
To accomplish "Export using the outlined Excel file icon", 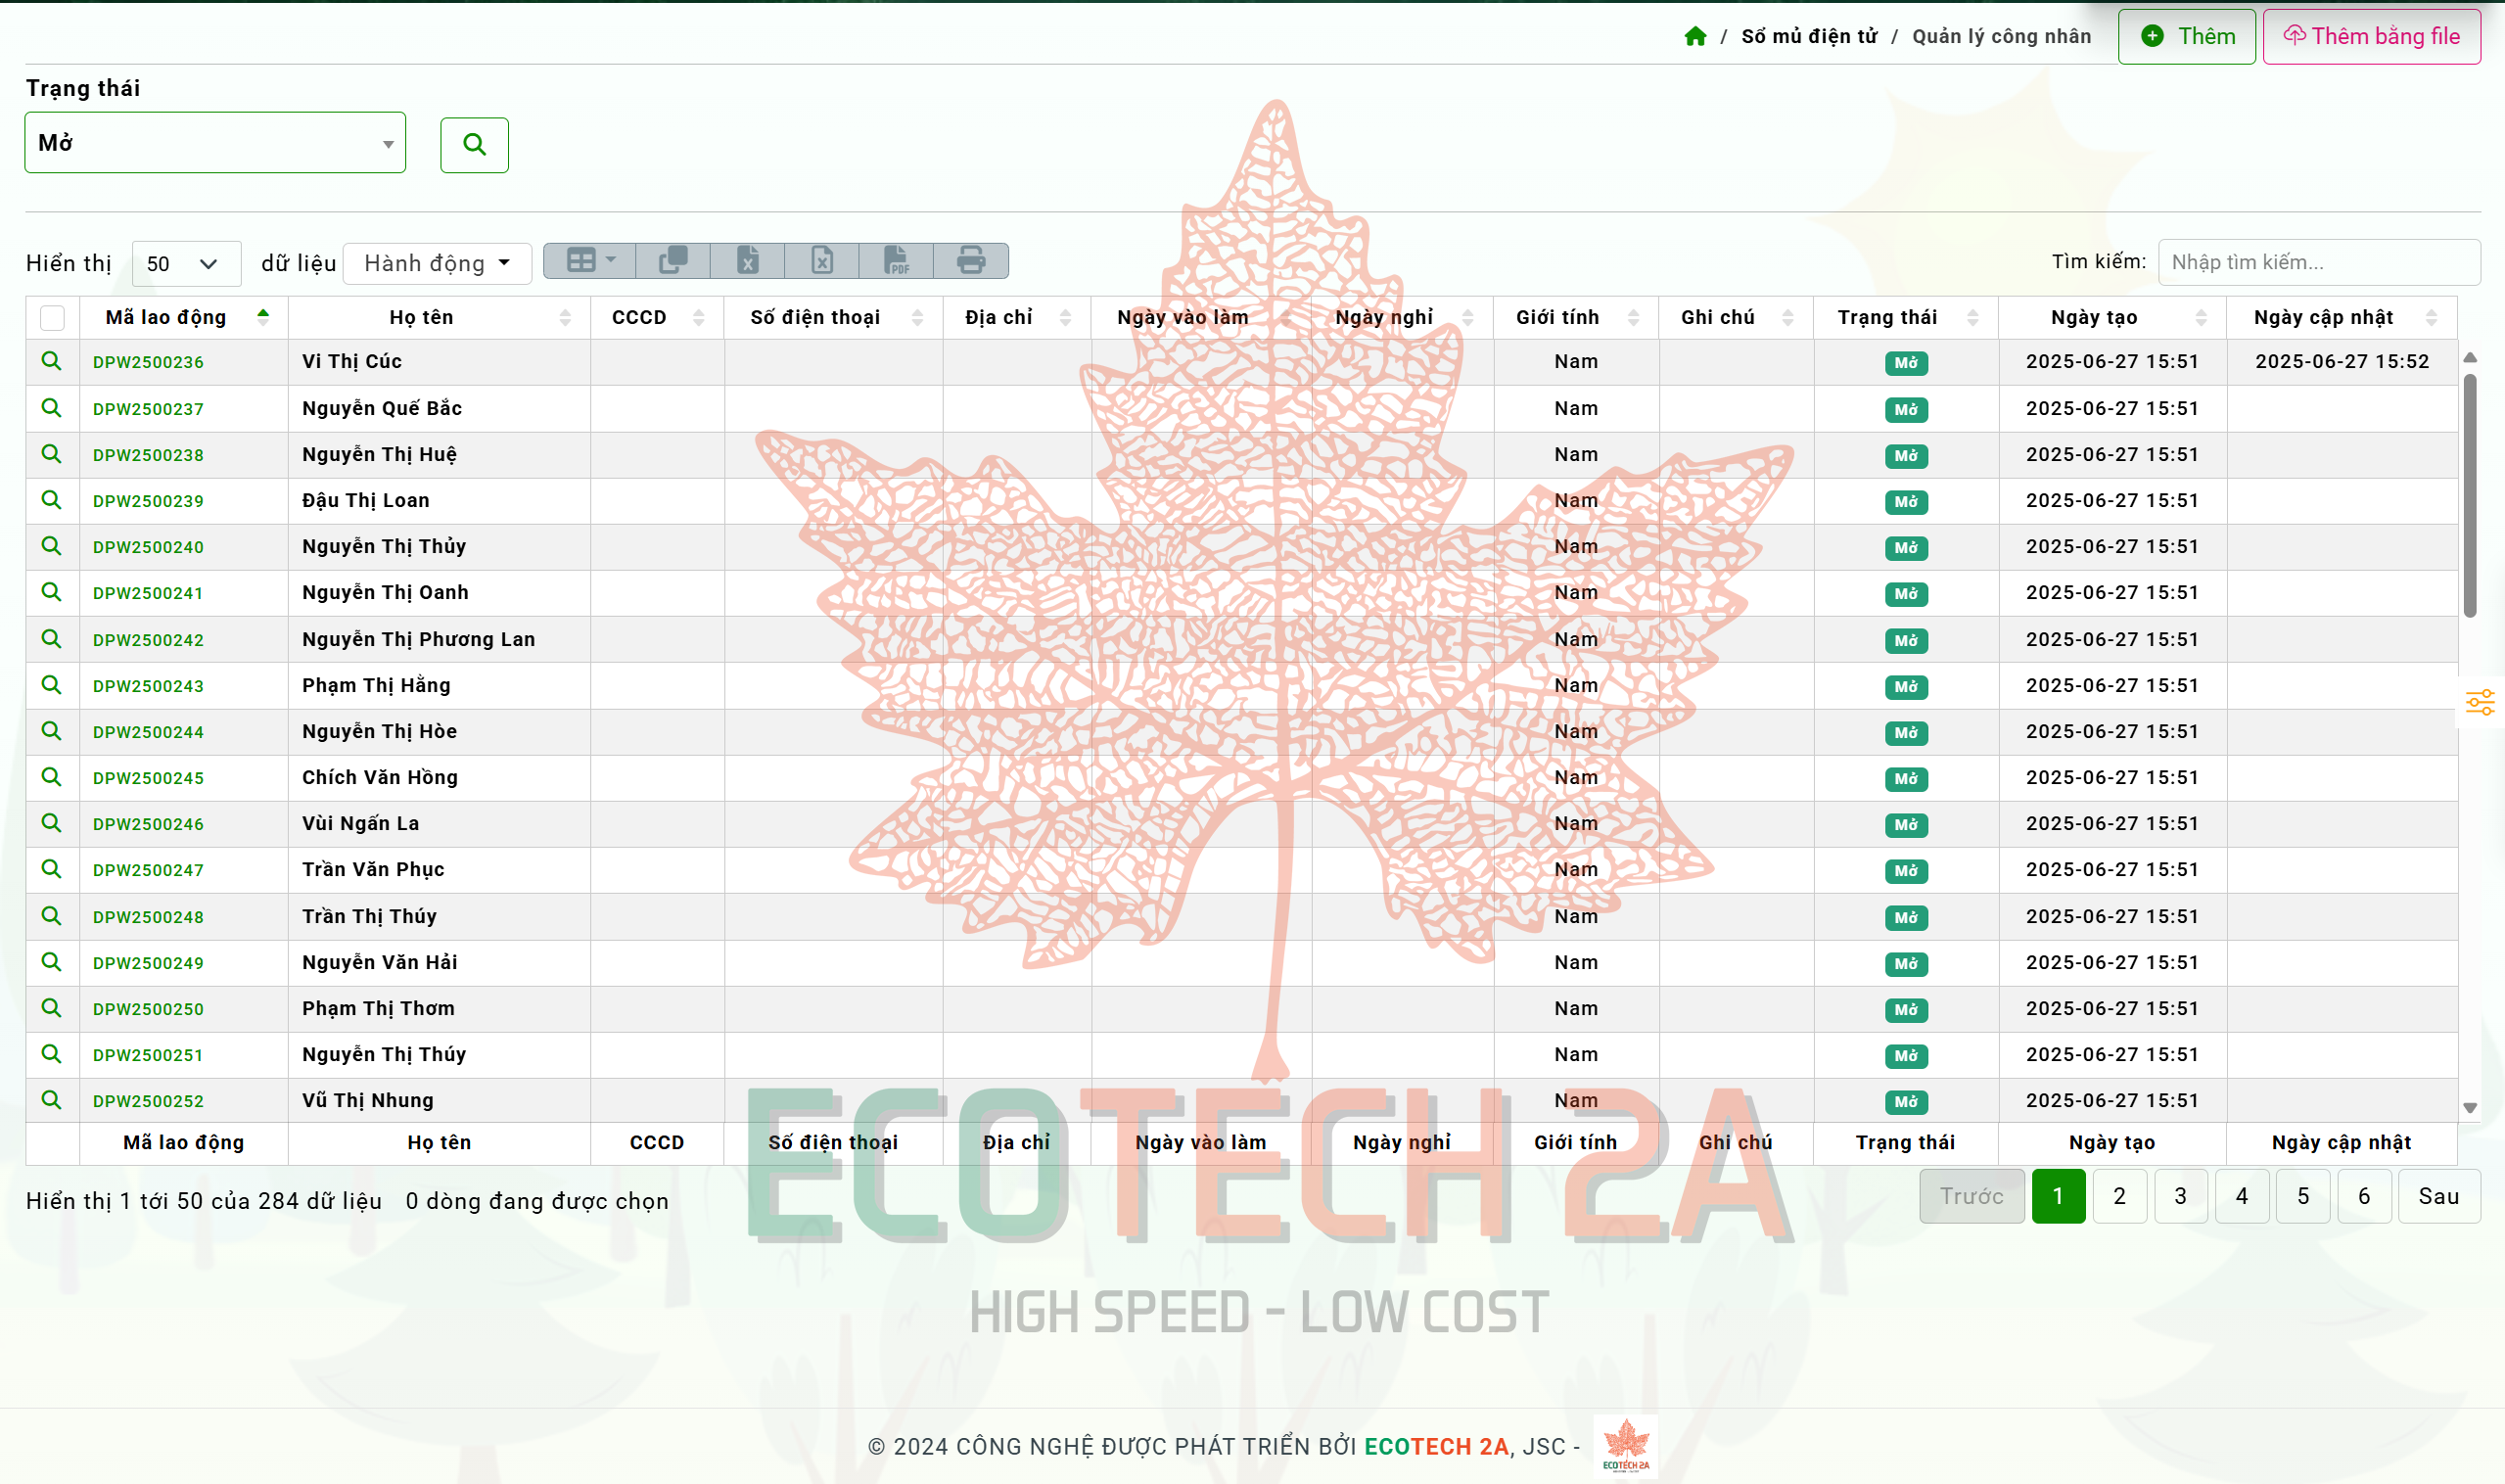I will [821, 261].
